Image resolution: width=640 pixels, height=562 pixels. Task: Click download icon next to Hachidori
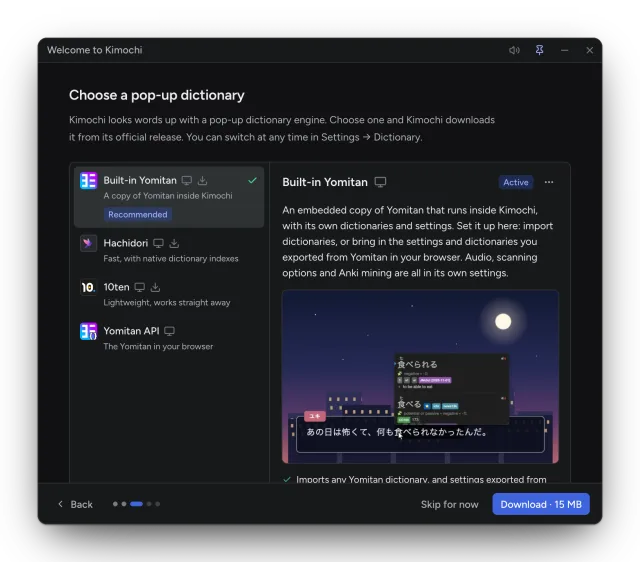click(x=174, y=243)
